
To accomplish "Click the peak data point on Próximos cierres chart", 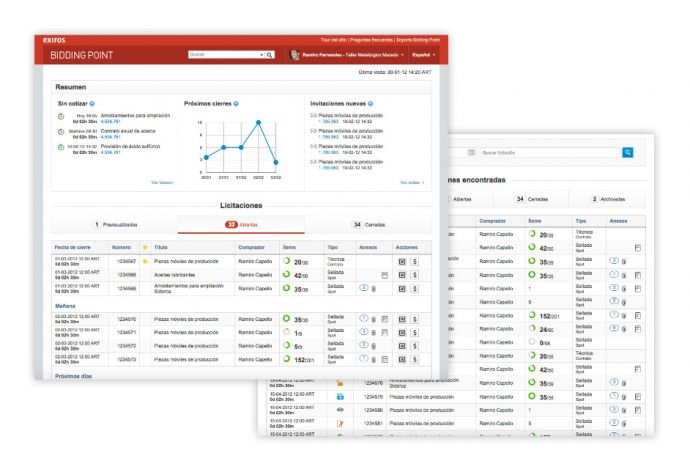I will point(259,122).
